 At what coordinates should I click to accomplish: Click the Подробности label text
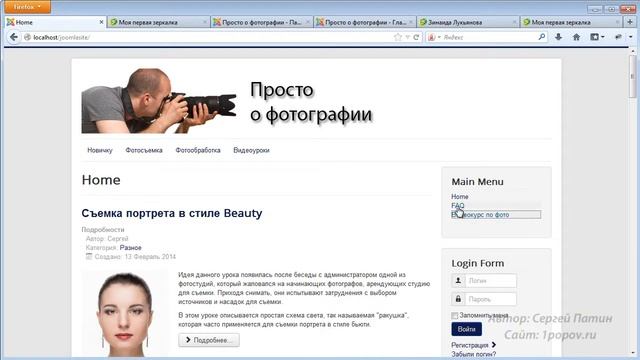point(103,230)
